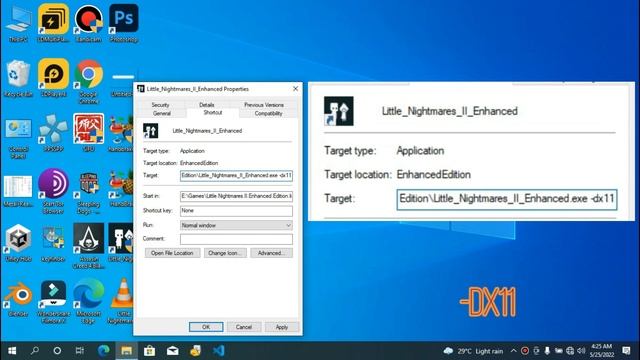Open Task View from taskbar

(80, 351)
